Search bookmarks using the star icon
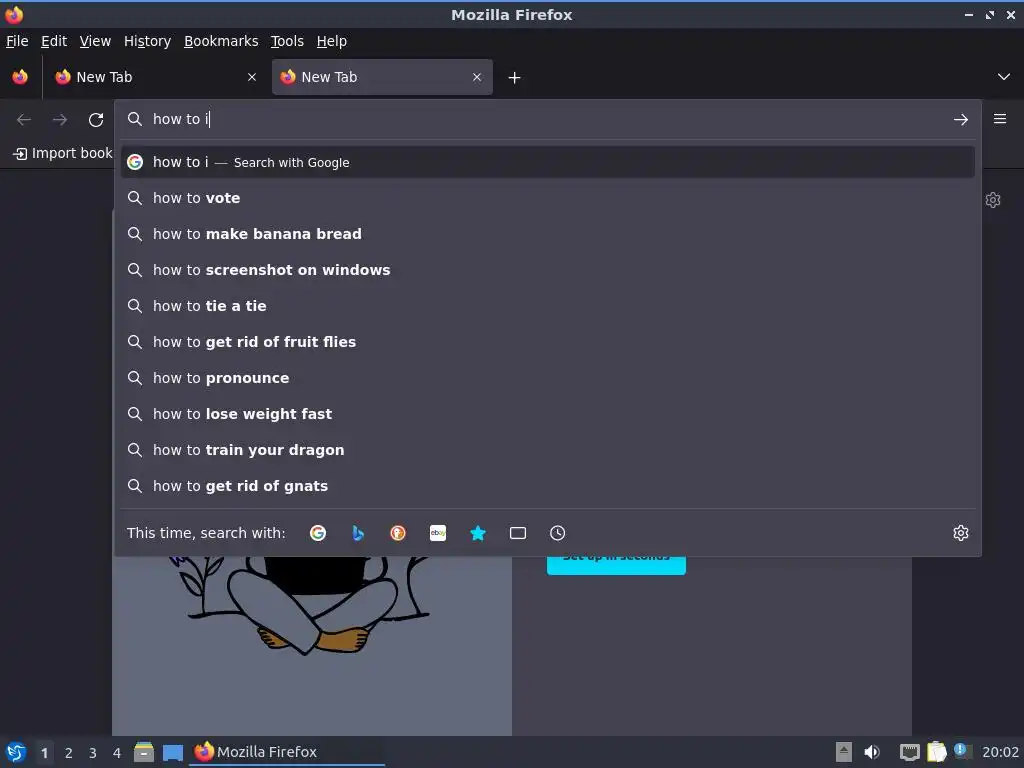The height and width of the screenshot is (768, 1024). (478, 533)
